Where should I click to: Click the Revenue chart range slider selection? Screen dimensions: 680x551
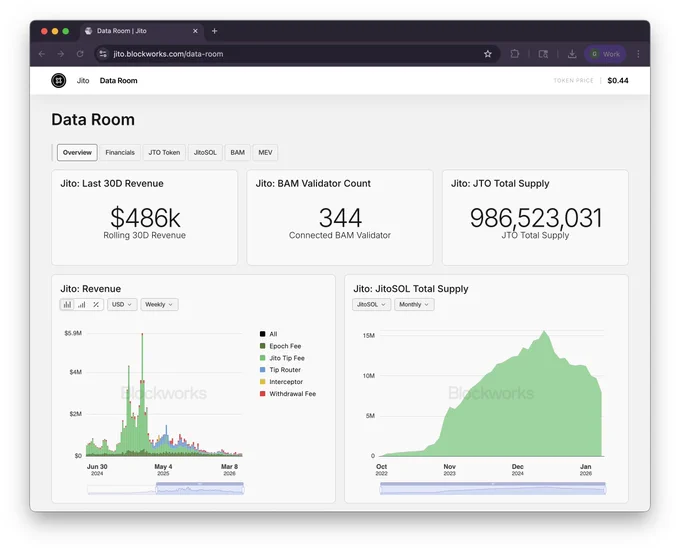coord(200,489)
